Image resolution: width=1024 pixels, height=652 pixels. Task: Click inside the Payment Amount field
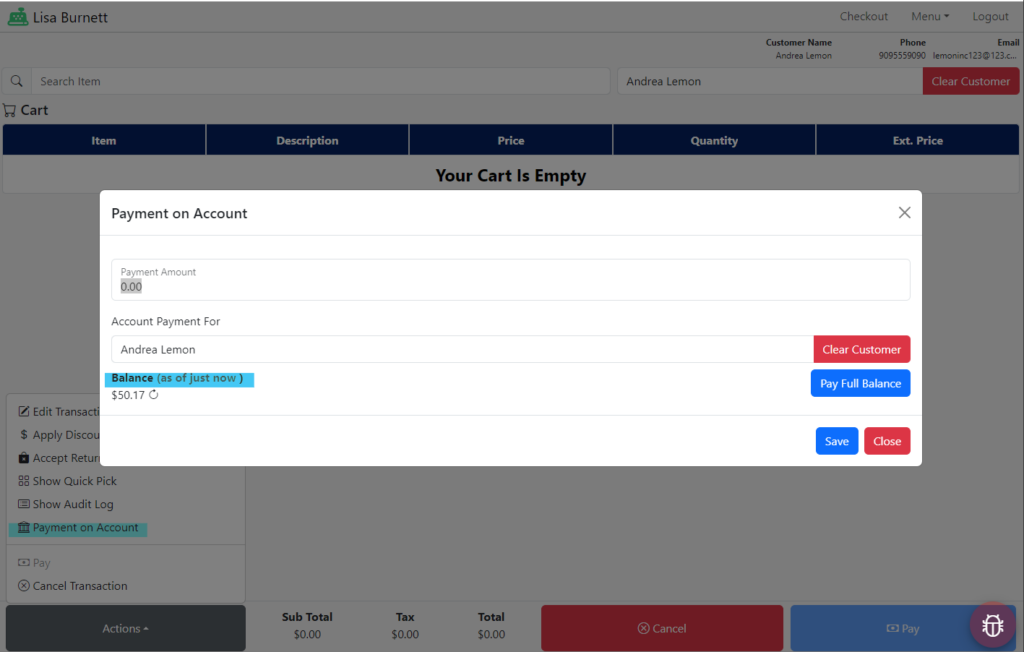pos(300,286)
